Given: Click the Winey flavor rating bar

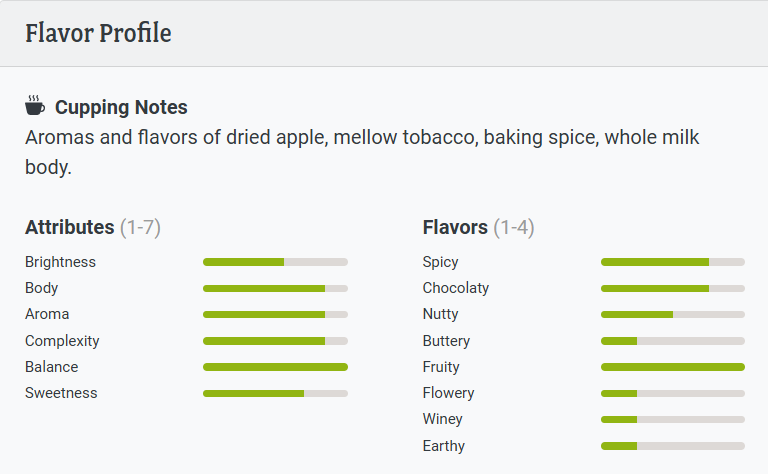Looking at the screenshot, I should (x=673, y=419).
